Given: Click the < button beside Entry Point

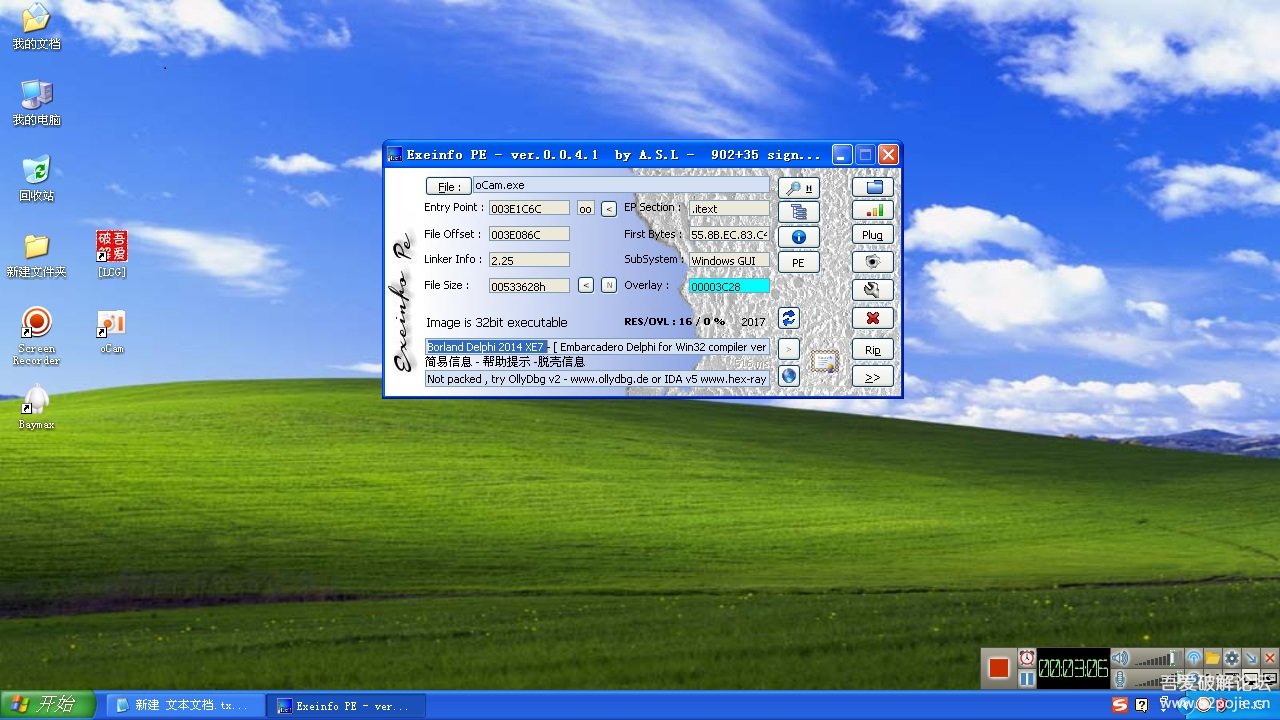Looking at the screenshot, I should click(x=608, y=208).
